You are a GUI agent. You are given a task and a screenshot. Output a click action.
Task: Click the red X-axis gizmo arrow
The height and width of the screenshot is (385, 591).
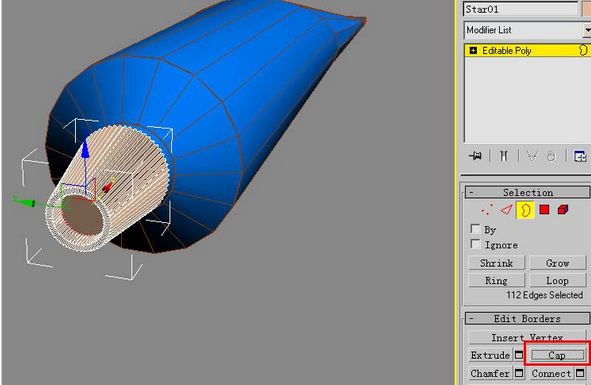[x=108, y=186]
